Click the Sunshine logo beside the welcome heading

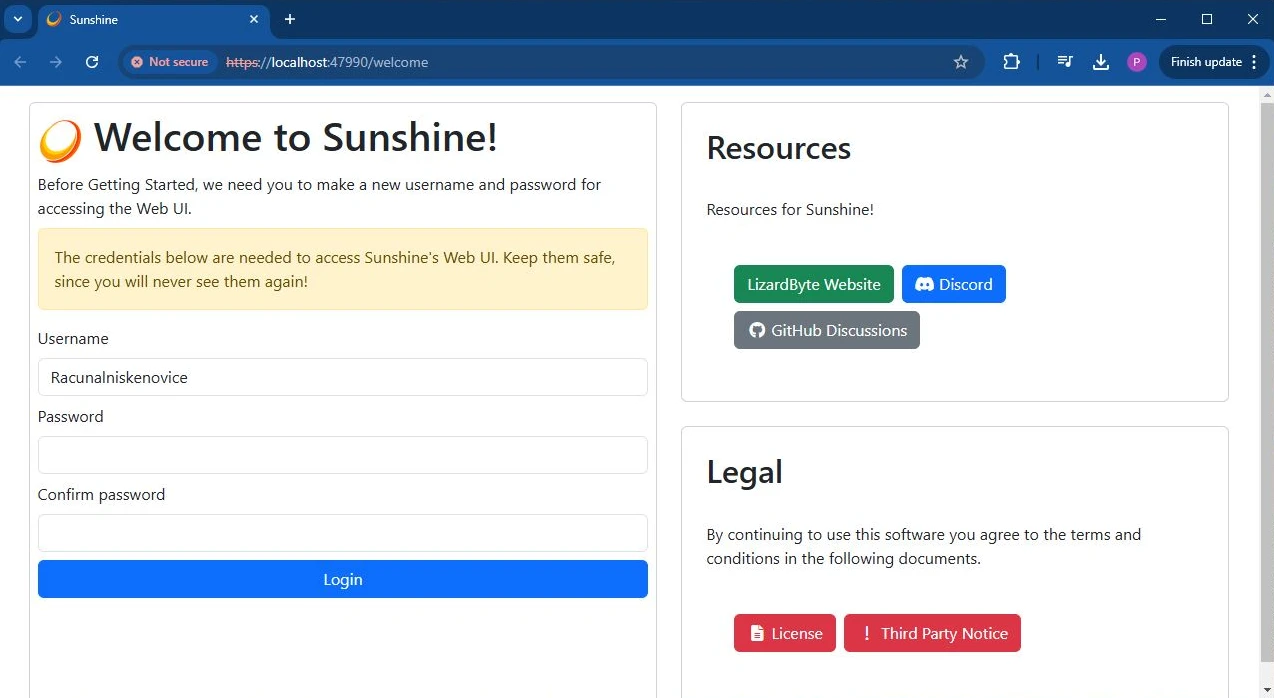point(60,141)
